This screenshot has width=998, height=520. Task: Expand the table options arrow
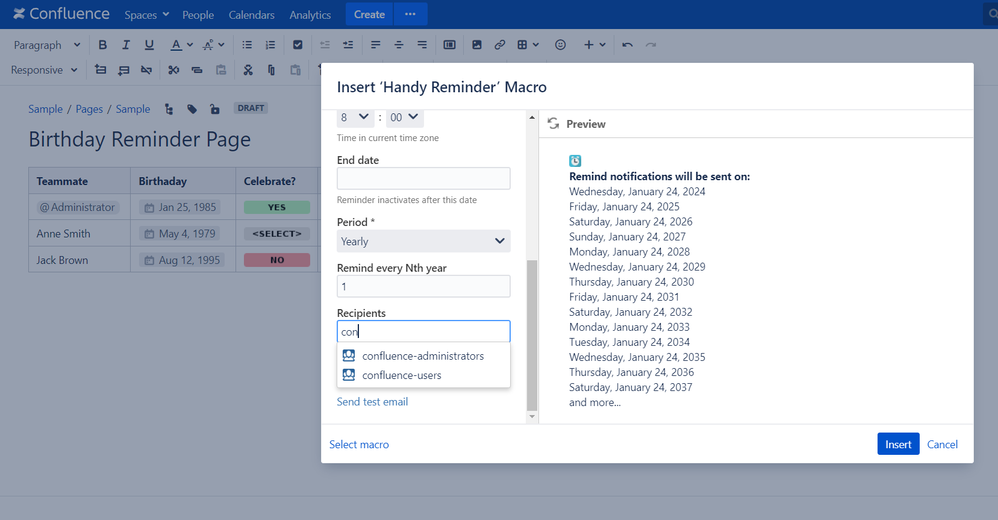pyautogui.click(x=536, y=45)
